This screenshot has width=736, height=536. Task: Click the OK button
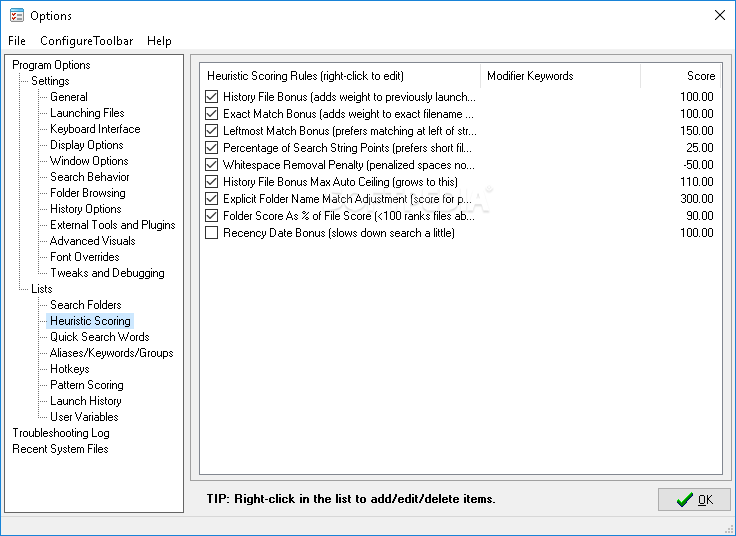click(x=694, y=499)
